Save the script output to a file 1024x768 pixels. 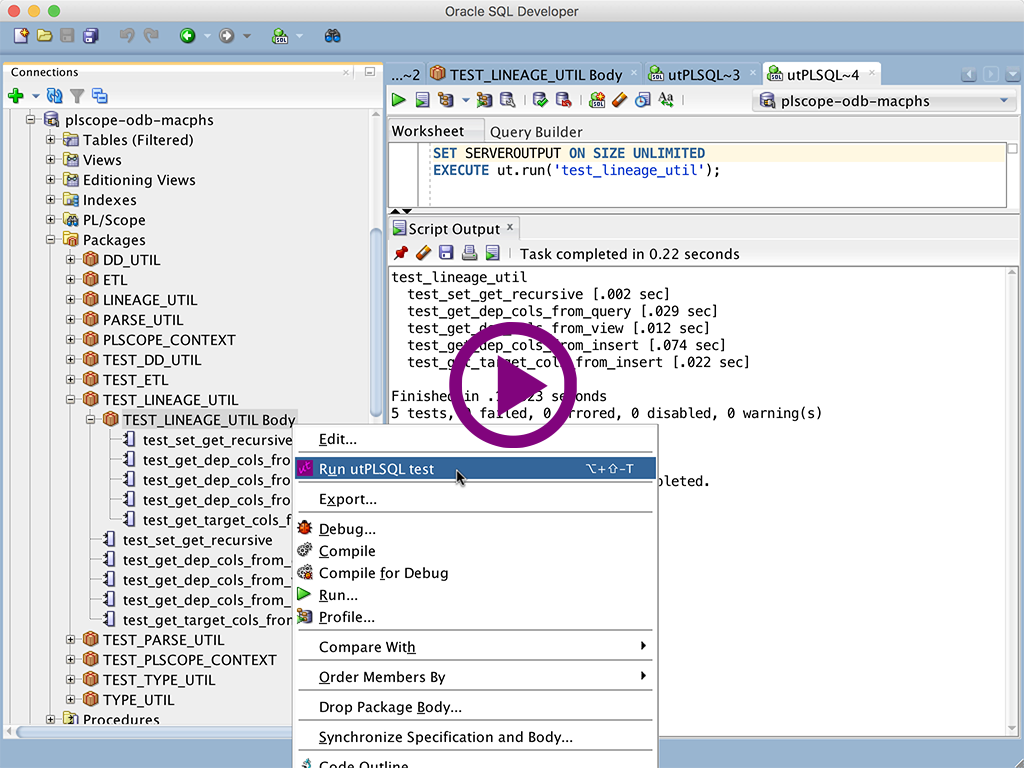pos(445,253)
